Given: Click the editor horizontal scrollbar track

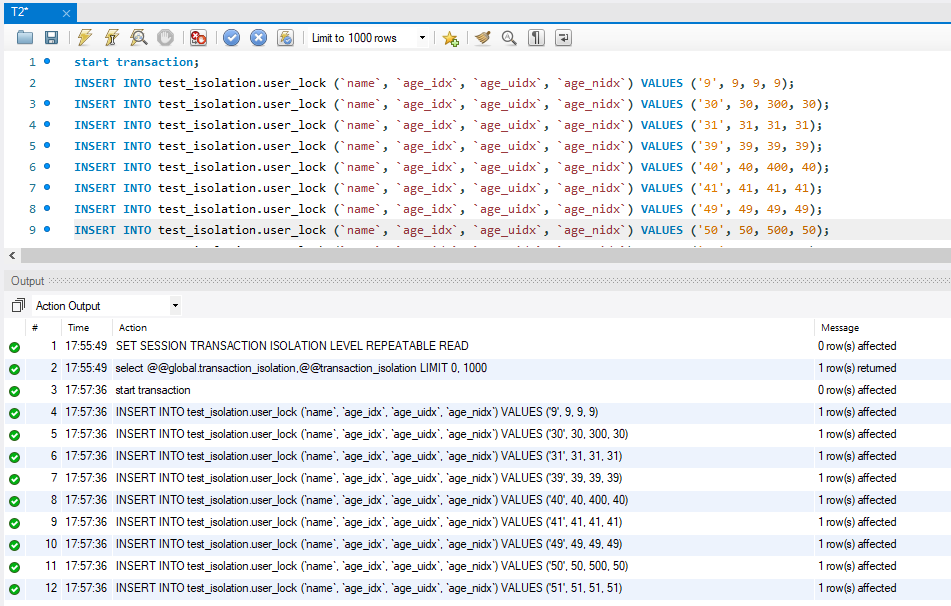Looking at the screenshot, I should tap(485, 255).
